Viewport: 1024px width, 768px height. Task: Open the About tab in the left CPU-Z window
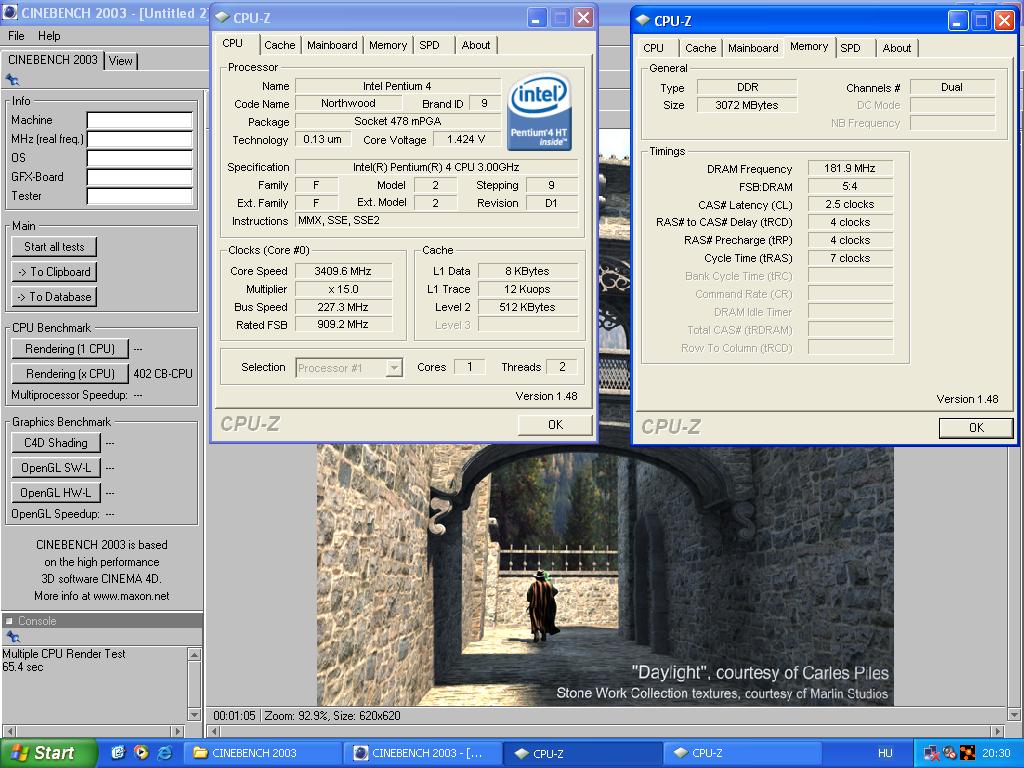[475, 45]
